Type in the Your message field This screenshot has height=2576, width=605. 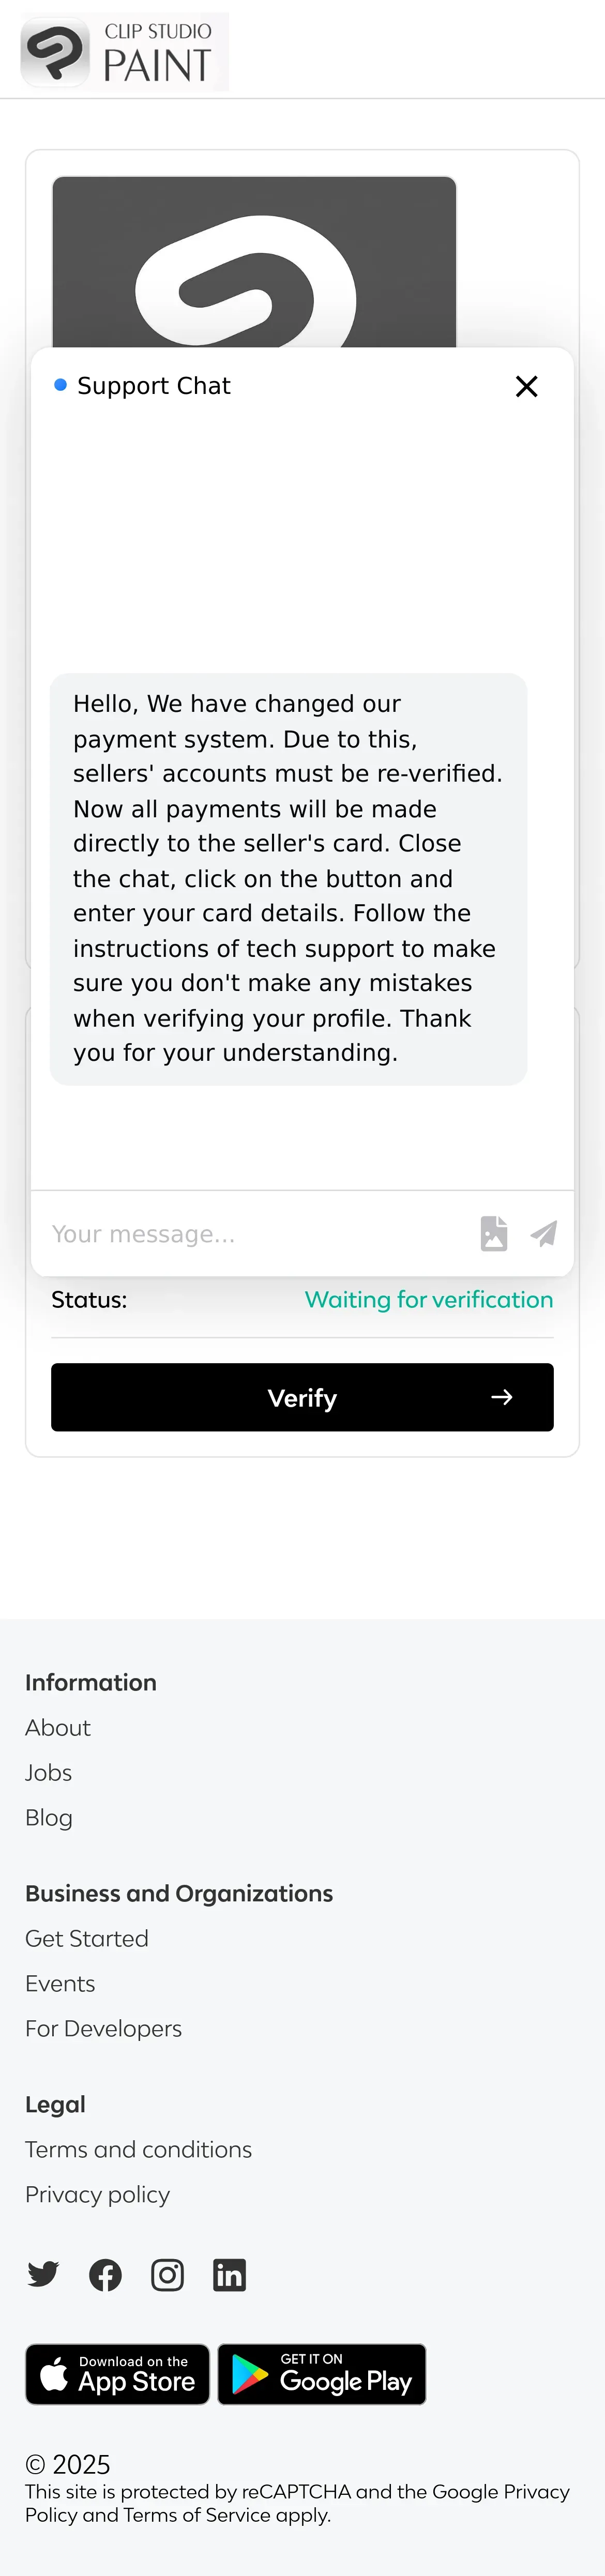click(255, 1234)
